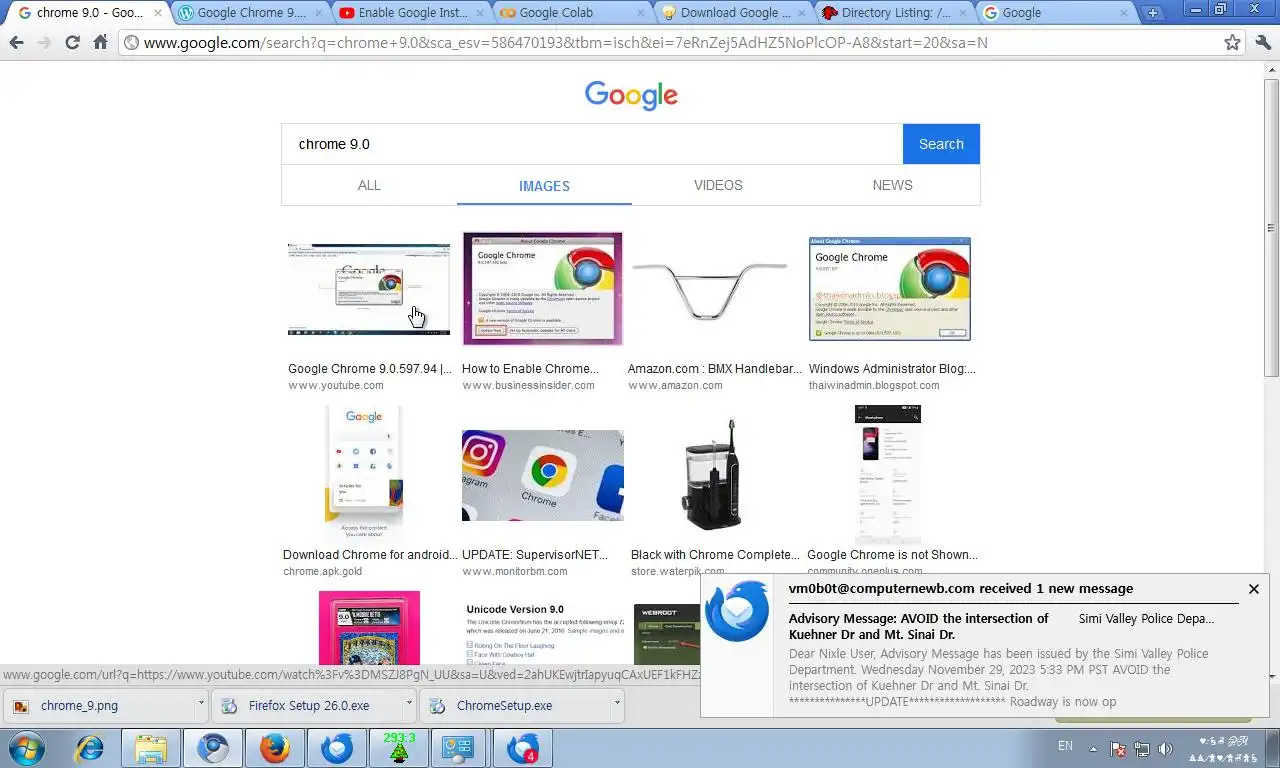This screenshot has height=768, width=1280.
Task: Open Firefox from the taskbar
Action: tap(274, 748)
